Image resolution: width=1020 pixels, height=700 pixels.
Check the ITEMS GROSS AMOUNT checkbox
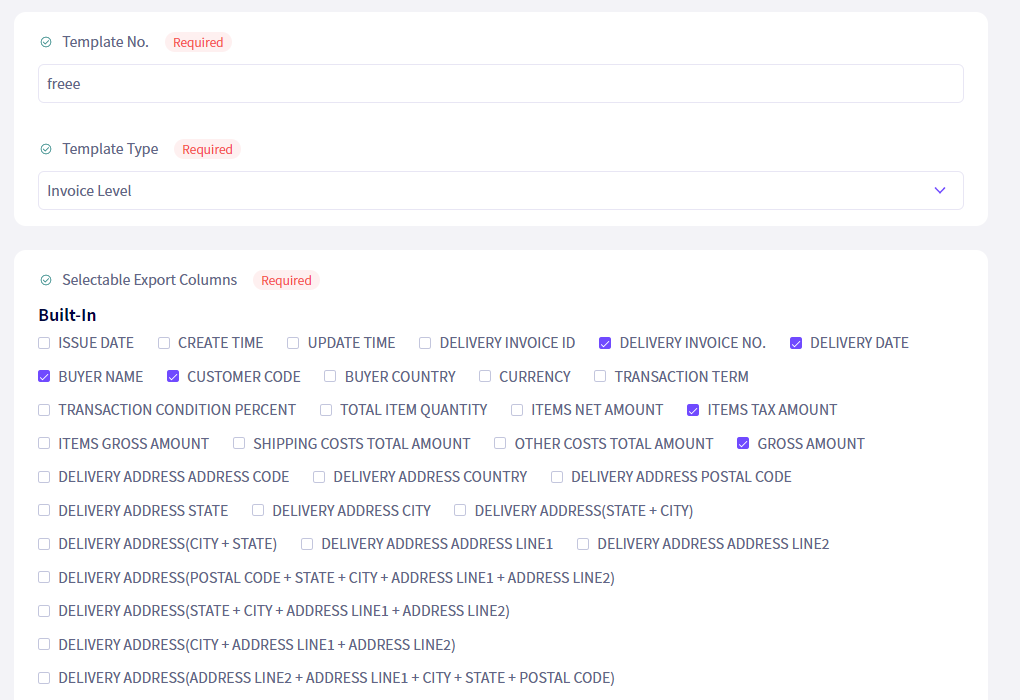pyautogui.click(x=44, y=443)
